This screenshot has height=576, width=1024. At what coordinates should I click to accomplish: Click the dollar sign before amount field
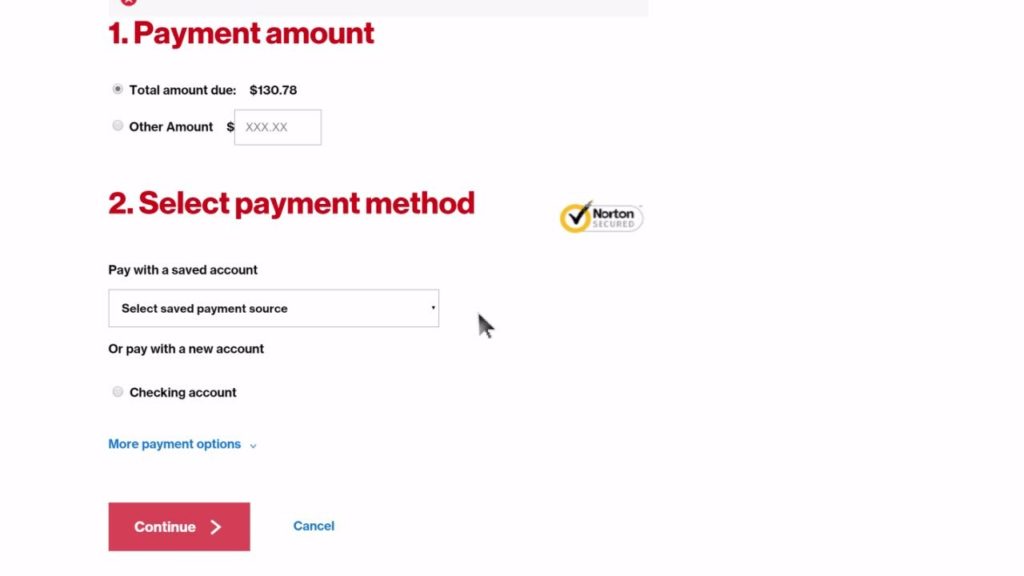click(230, 127)
